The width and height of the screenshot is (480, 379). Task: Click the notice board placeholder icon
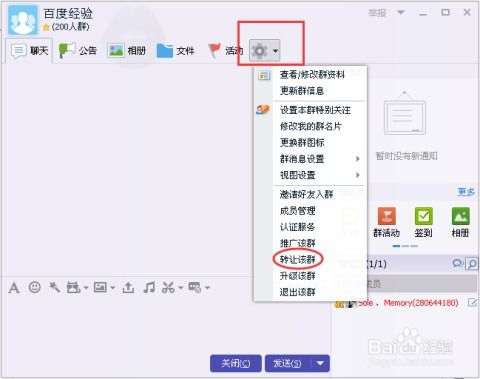click(x=405, y=114)
